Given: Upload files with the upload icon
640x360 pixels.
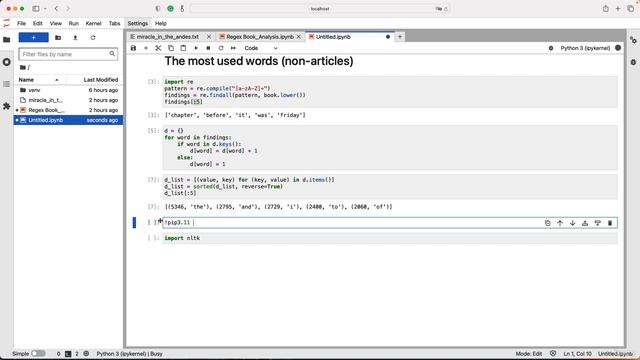Looking at the screenshot, I should 75,38.
